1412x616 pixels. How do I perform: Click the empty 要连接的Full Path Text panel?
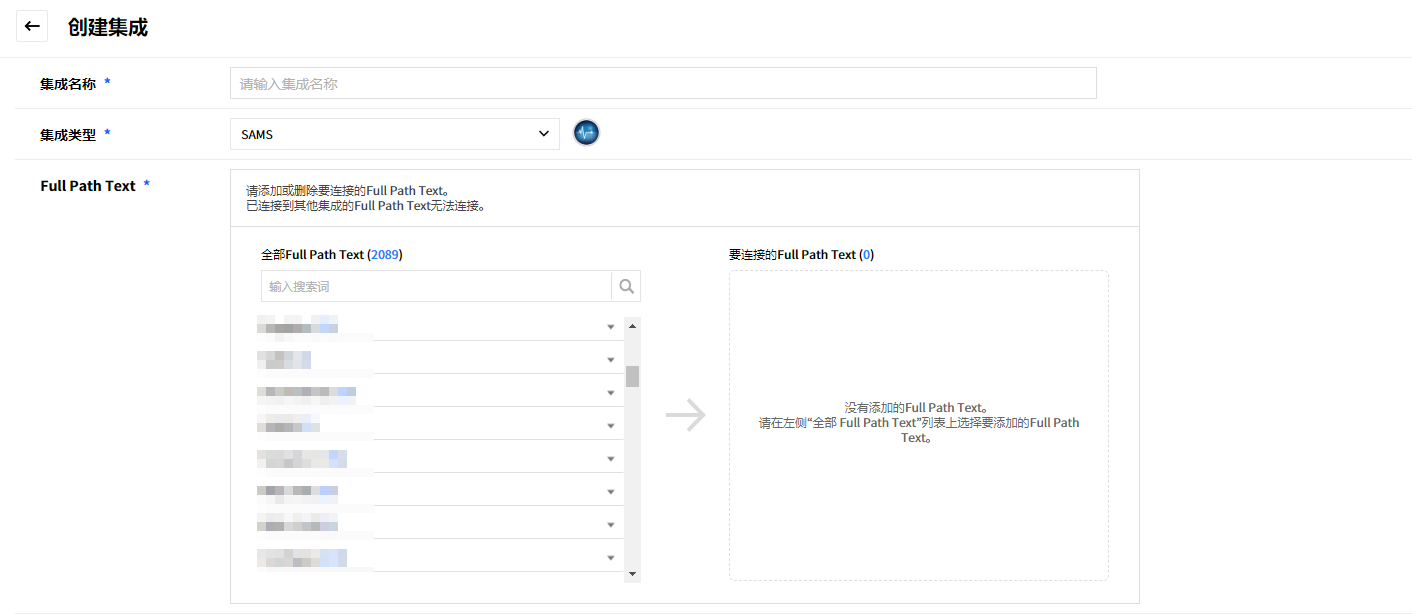pos(918,500)
